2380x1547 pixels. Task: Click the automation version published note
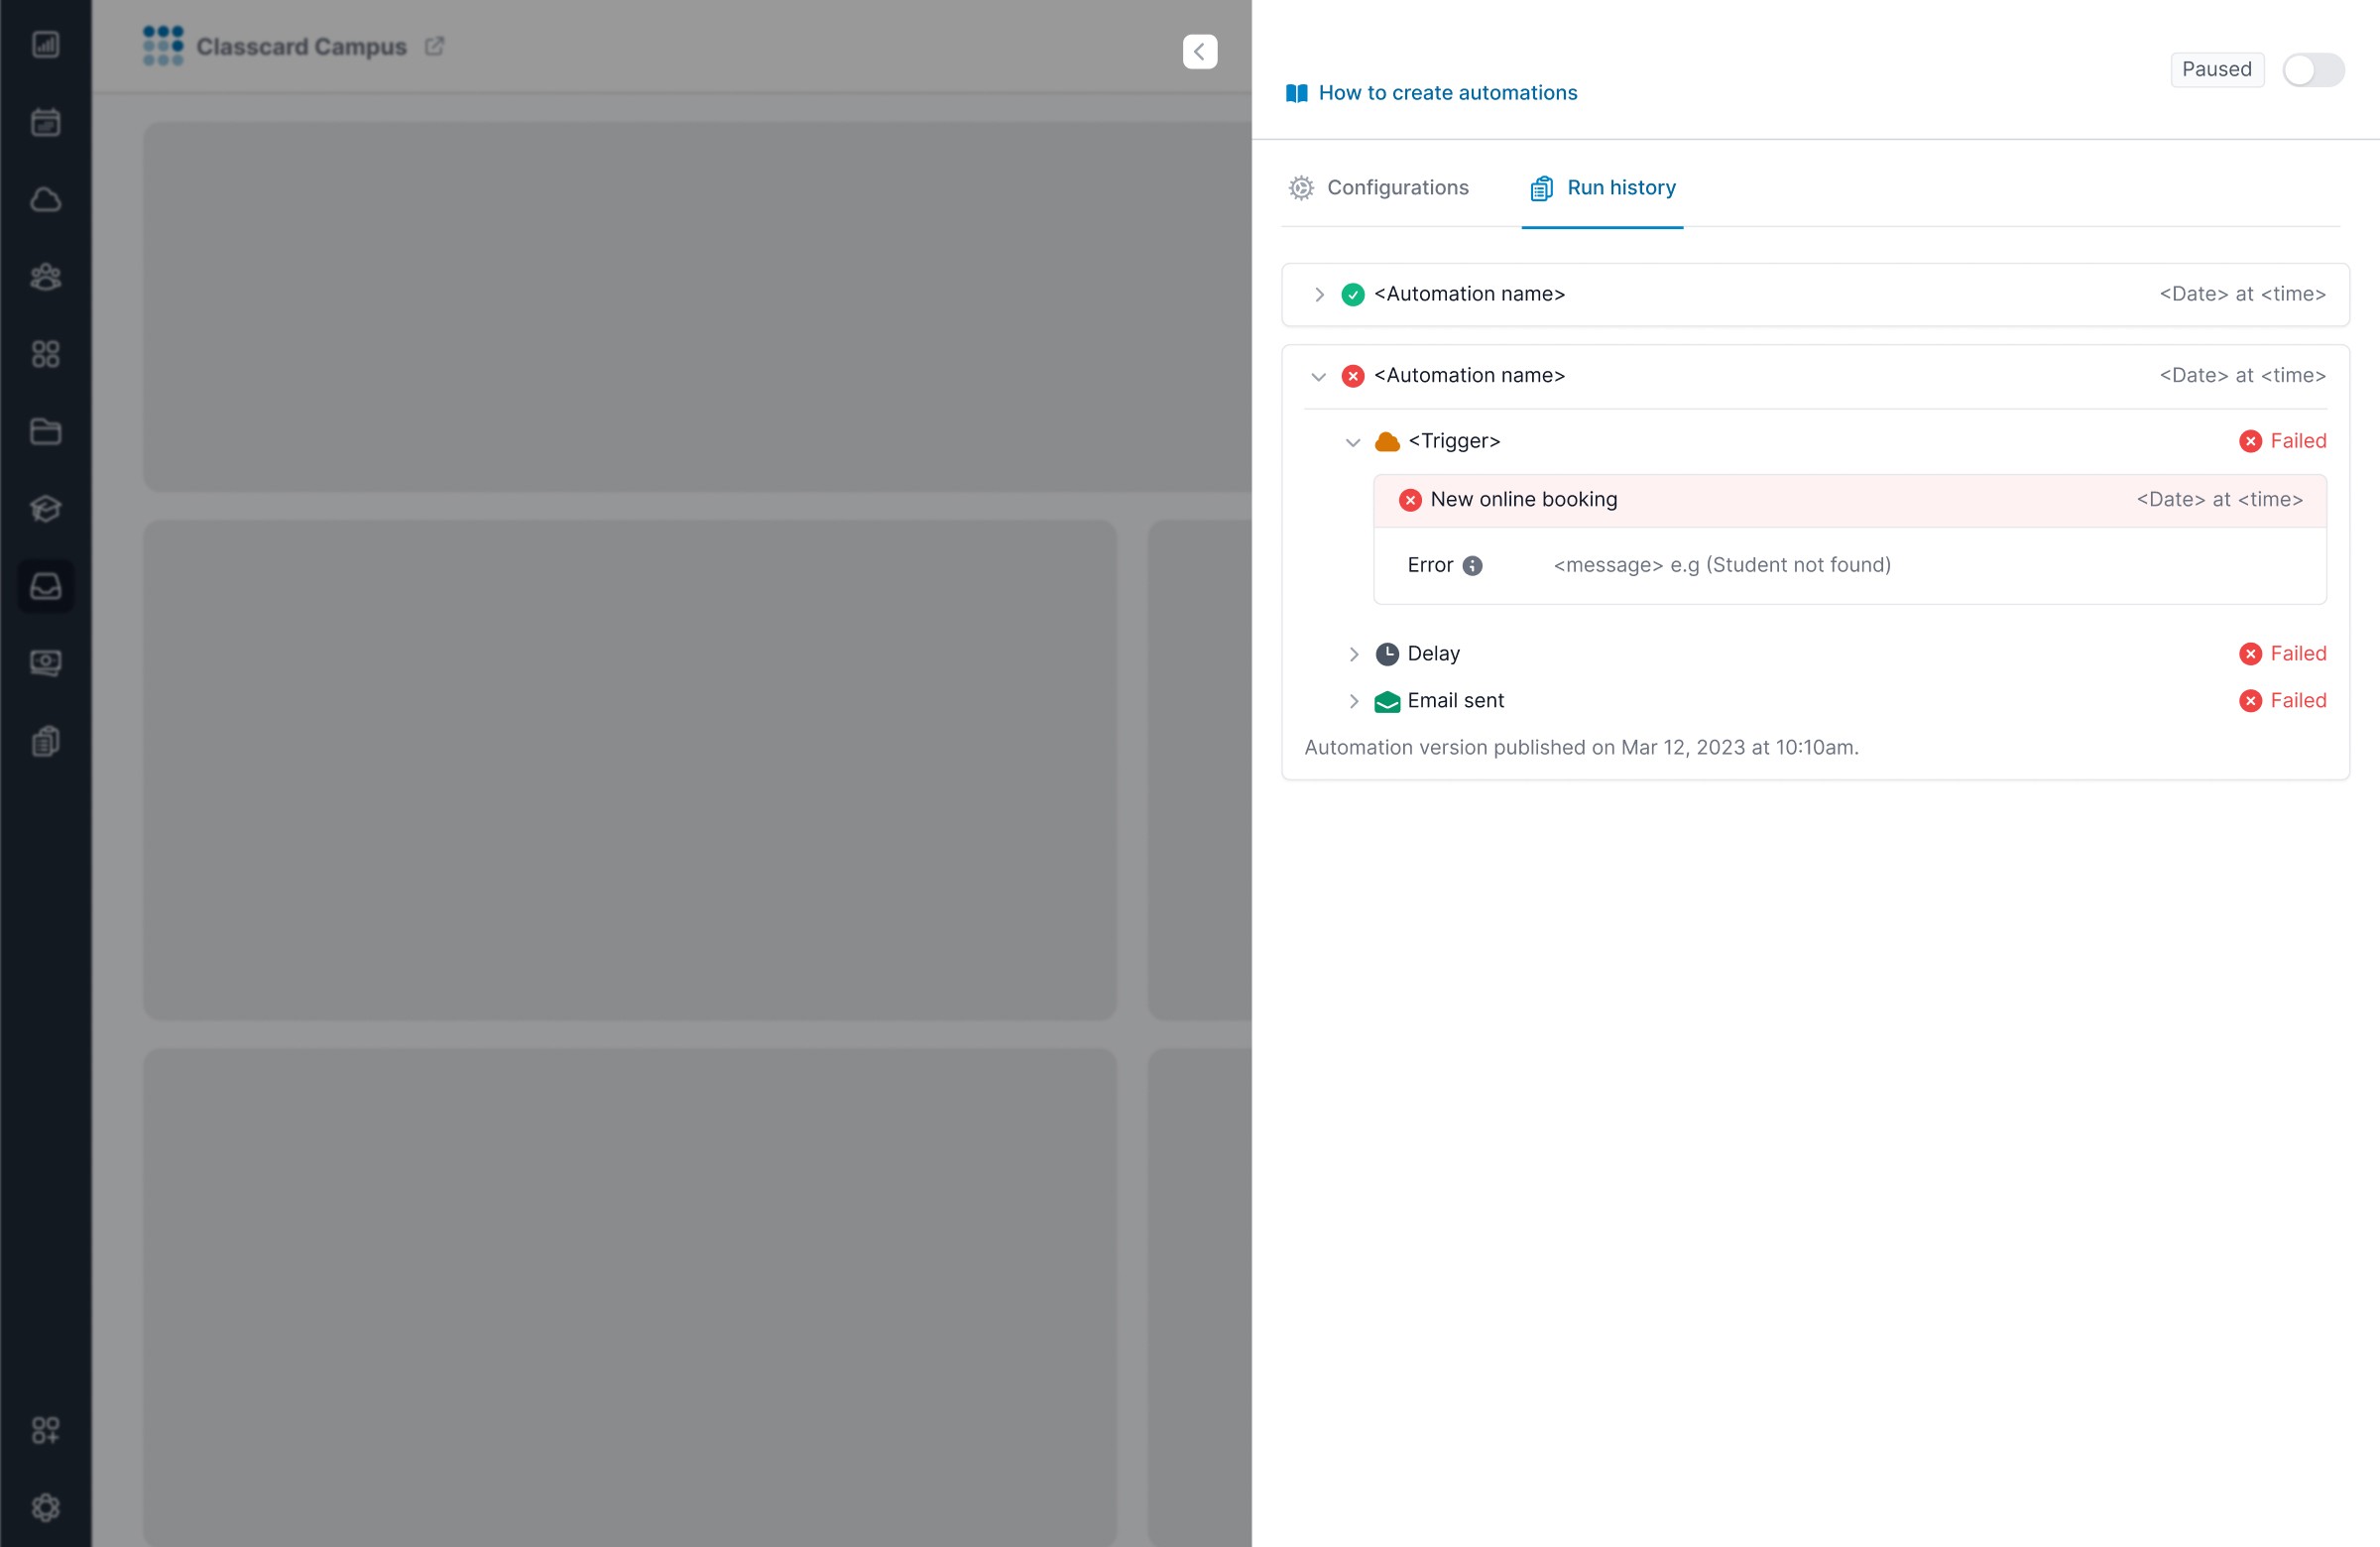(1581, 748)
